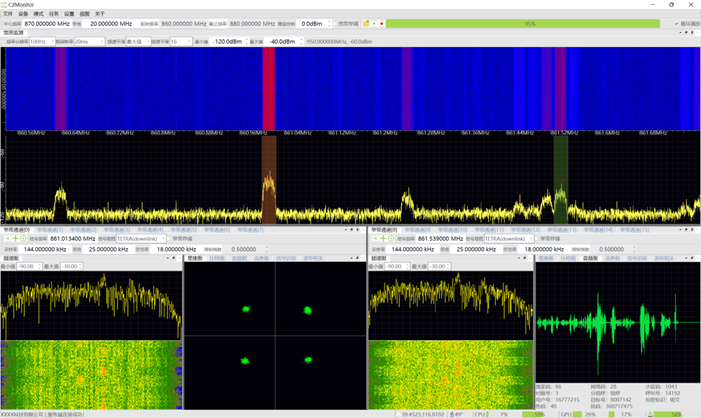Float the 窄带通道[0] panel group
The height and width of the screenshot is (418, 701).
[x=352, y=230]
